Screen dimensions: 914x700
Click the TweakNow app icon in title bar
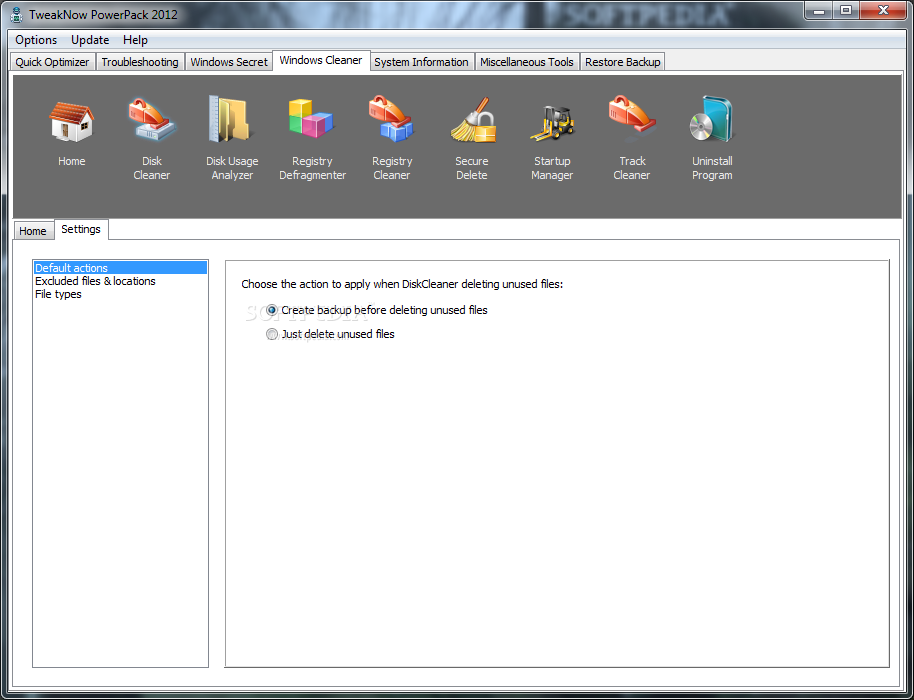click(x=17, y=15)
